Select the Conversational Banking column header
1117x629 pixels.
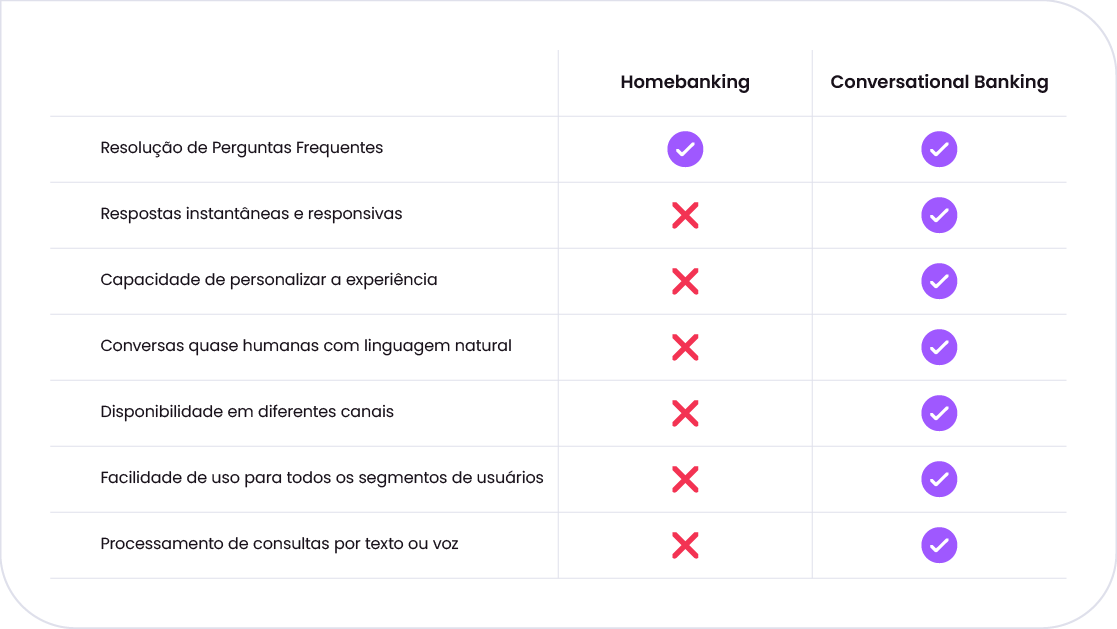click(x=939, y=82)
